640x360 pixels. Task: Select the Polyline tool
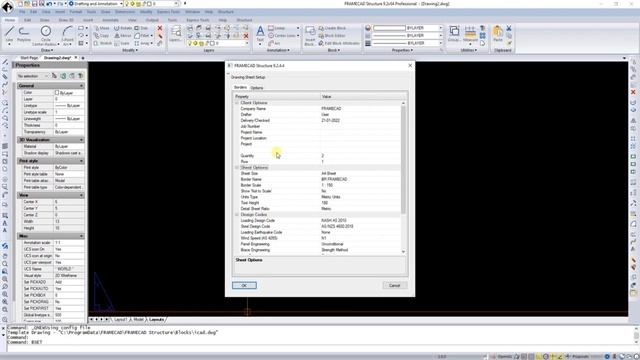pyautogui.click(x=24, y=33)
